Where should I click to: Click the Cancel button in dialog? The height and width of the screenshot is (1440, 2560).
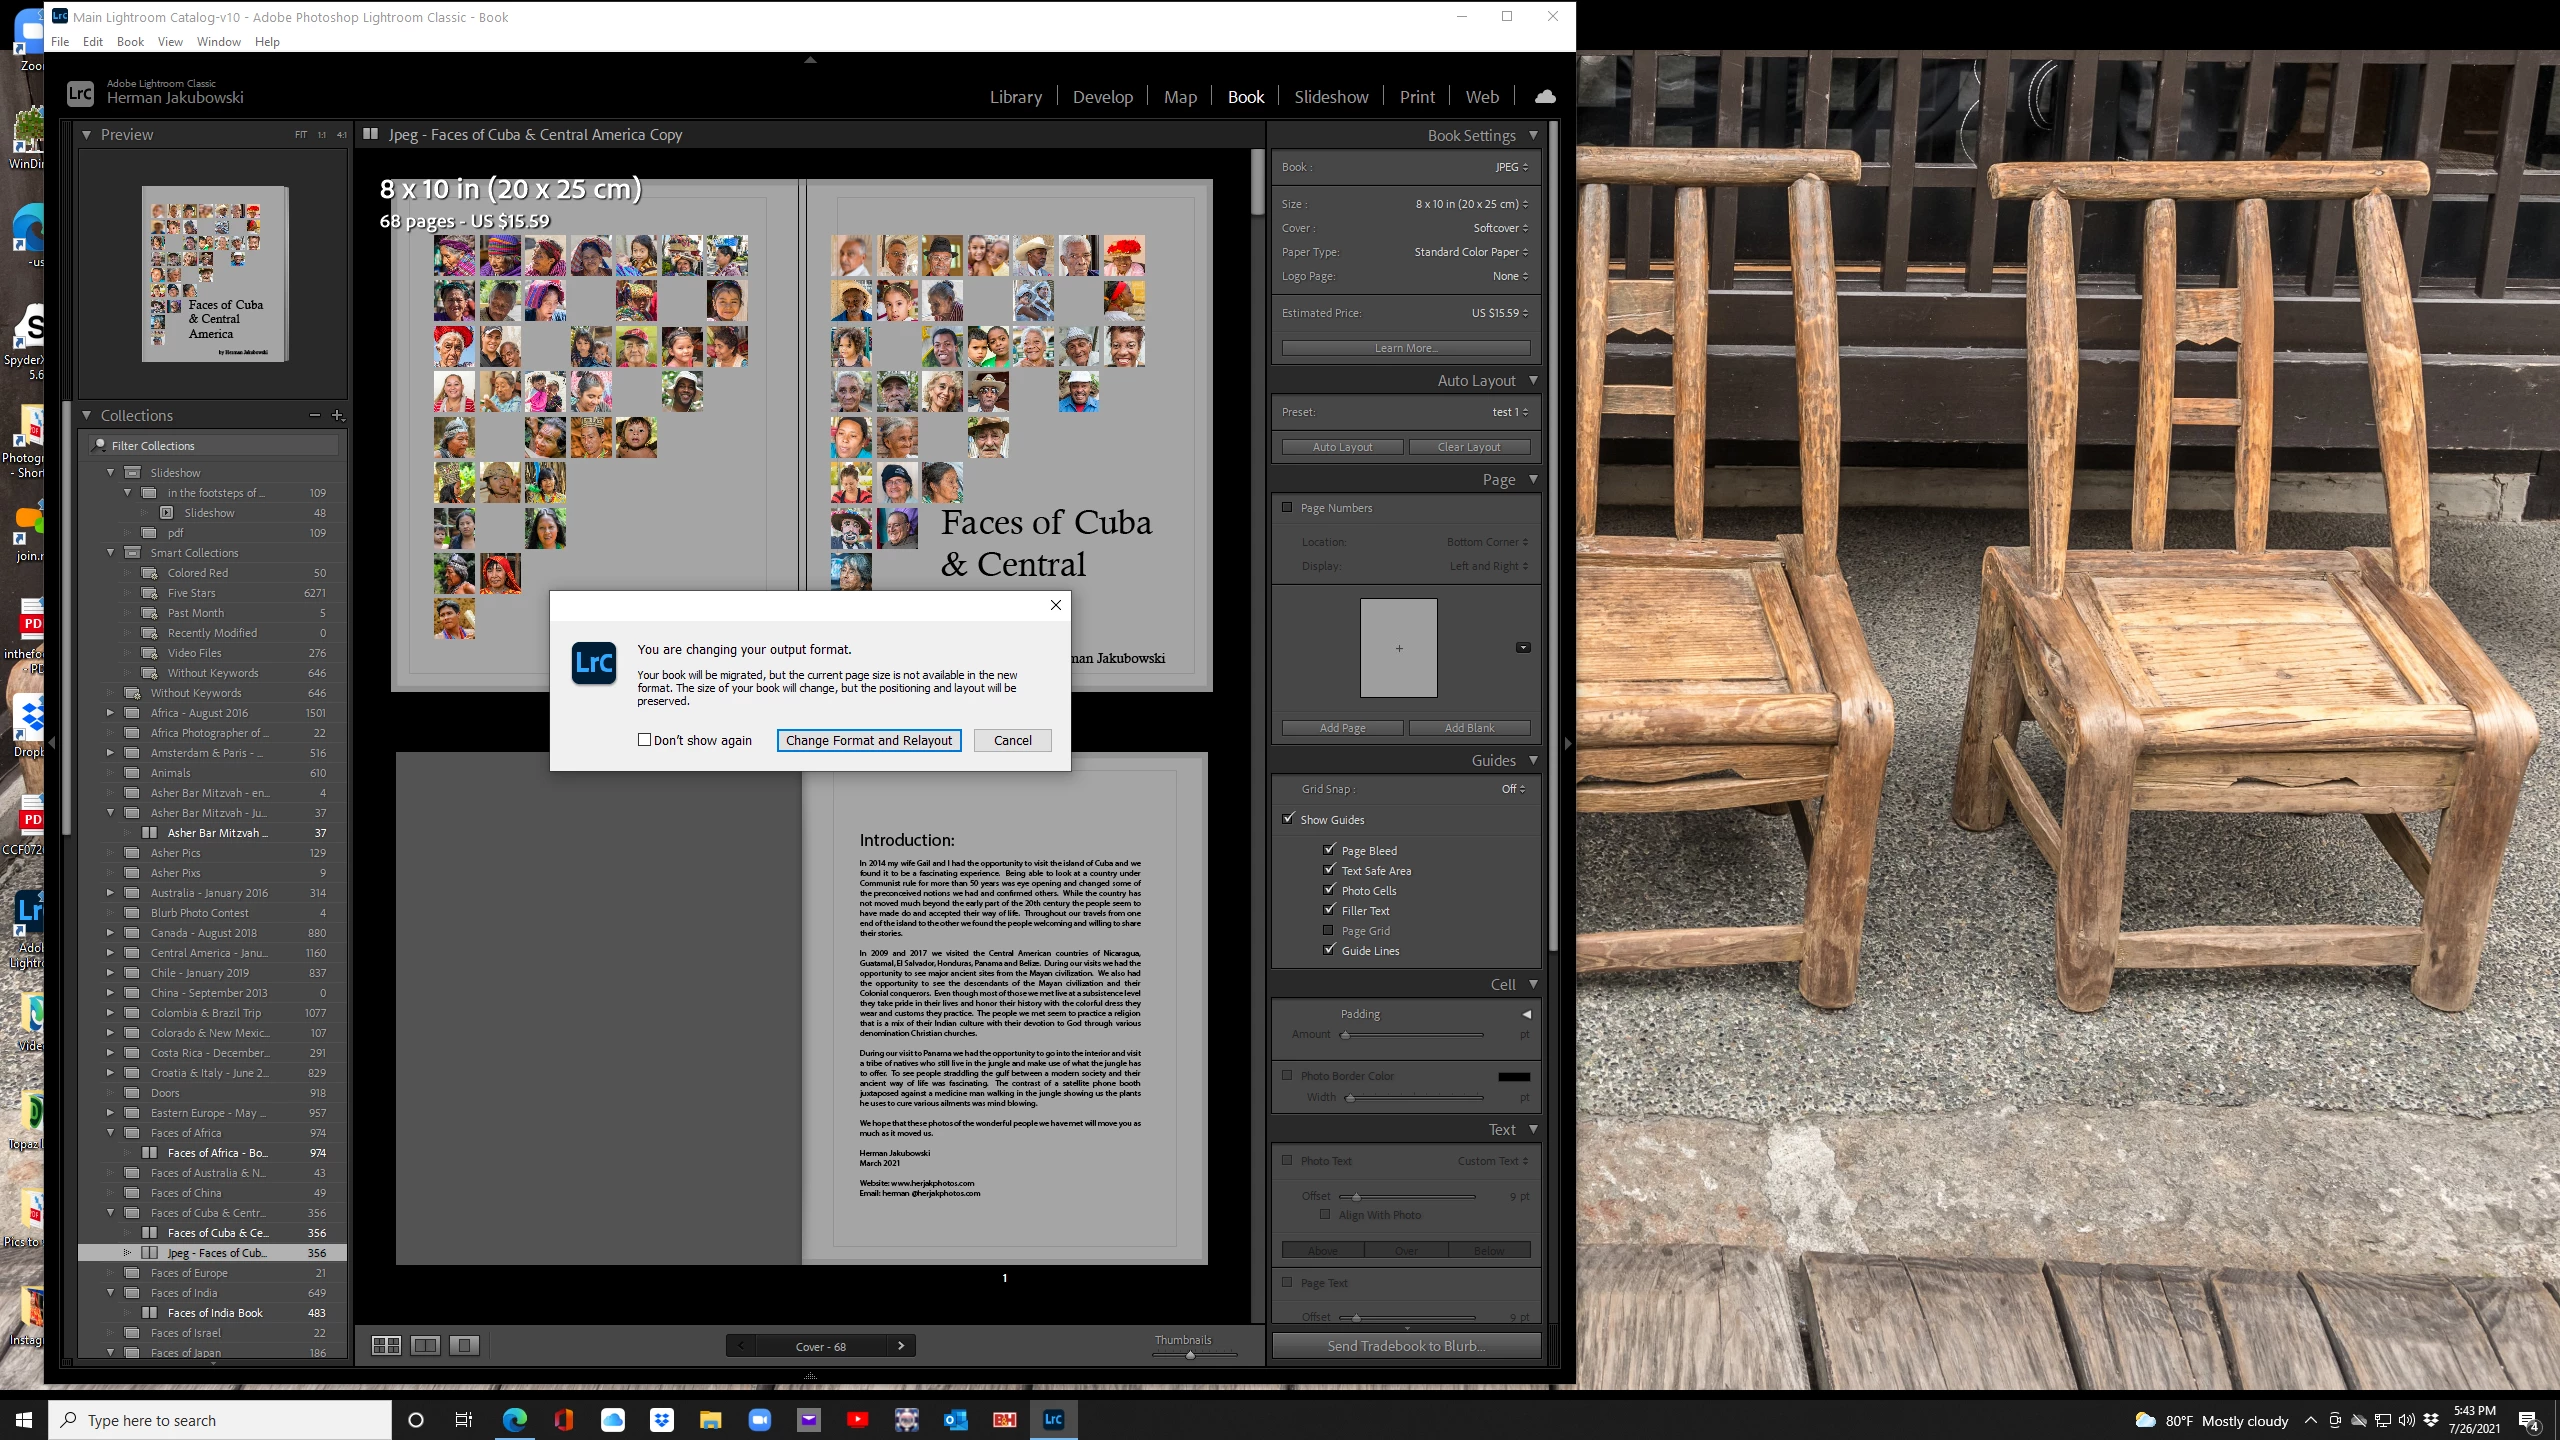(x=1012, y=740)
